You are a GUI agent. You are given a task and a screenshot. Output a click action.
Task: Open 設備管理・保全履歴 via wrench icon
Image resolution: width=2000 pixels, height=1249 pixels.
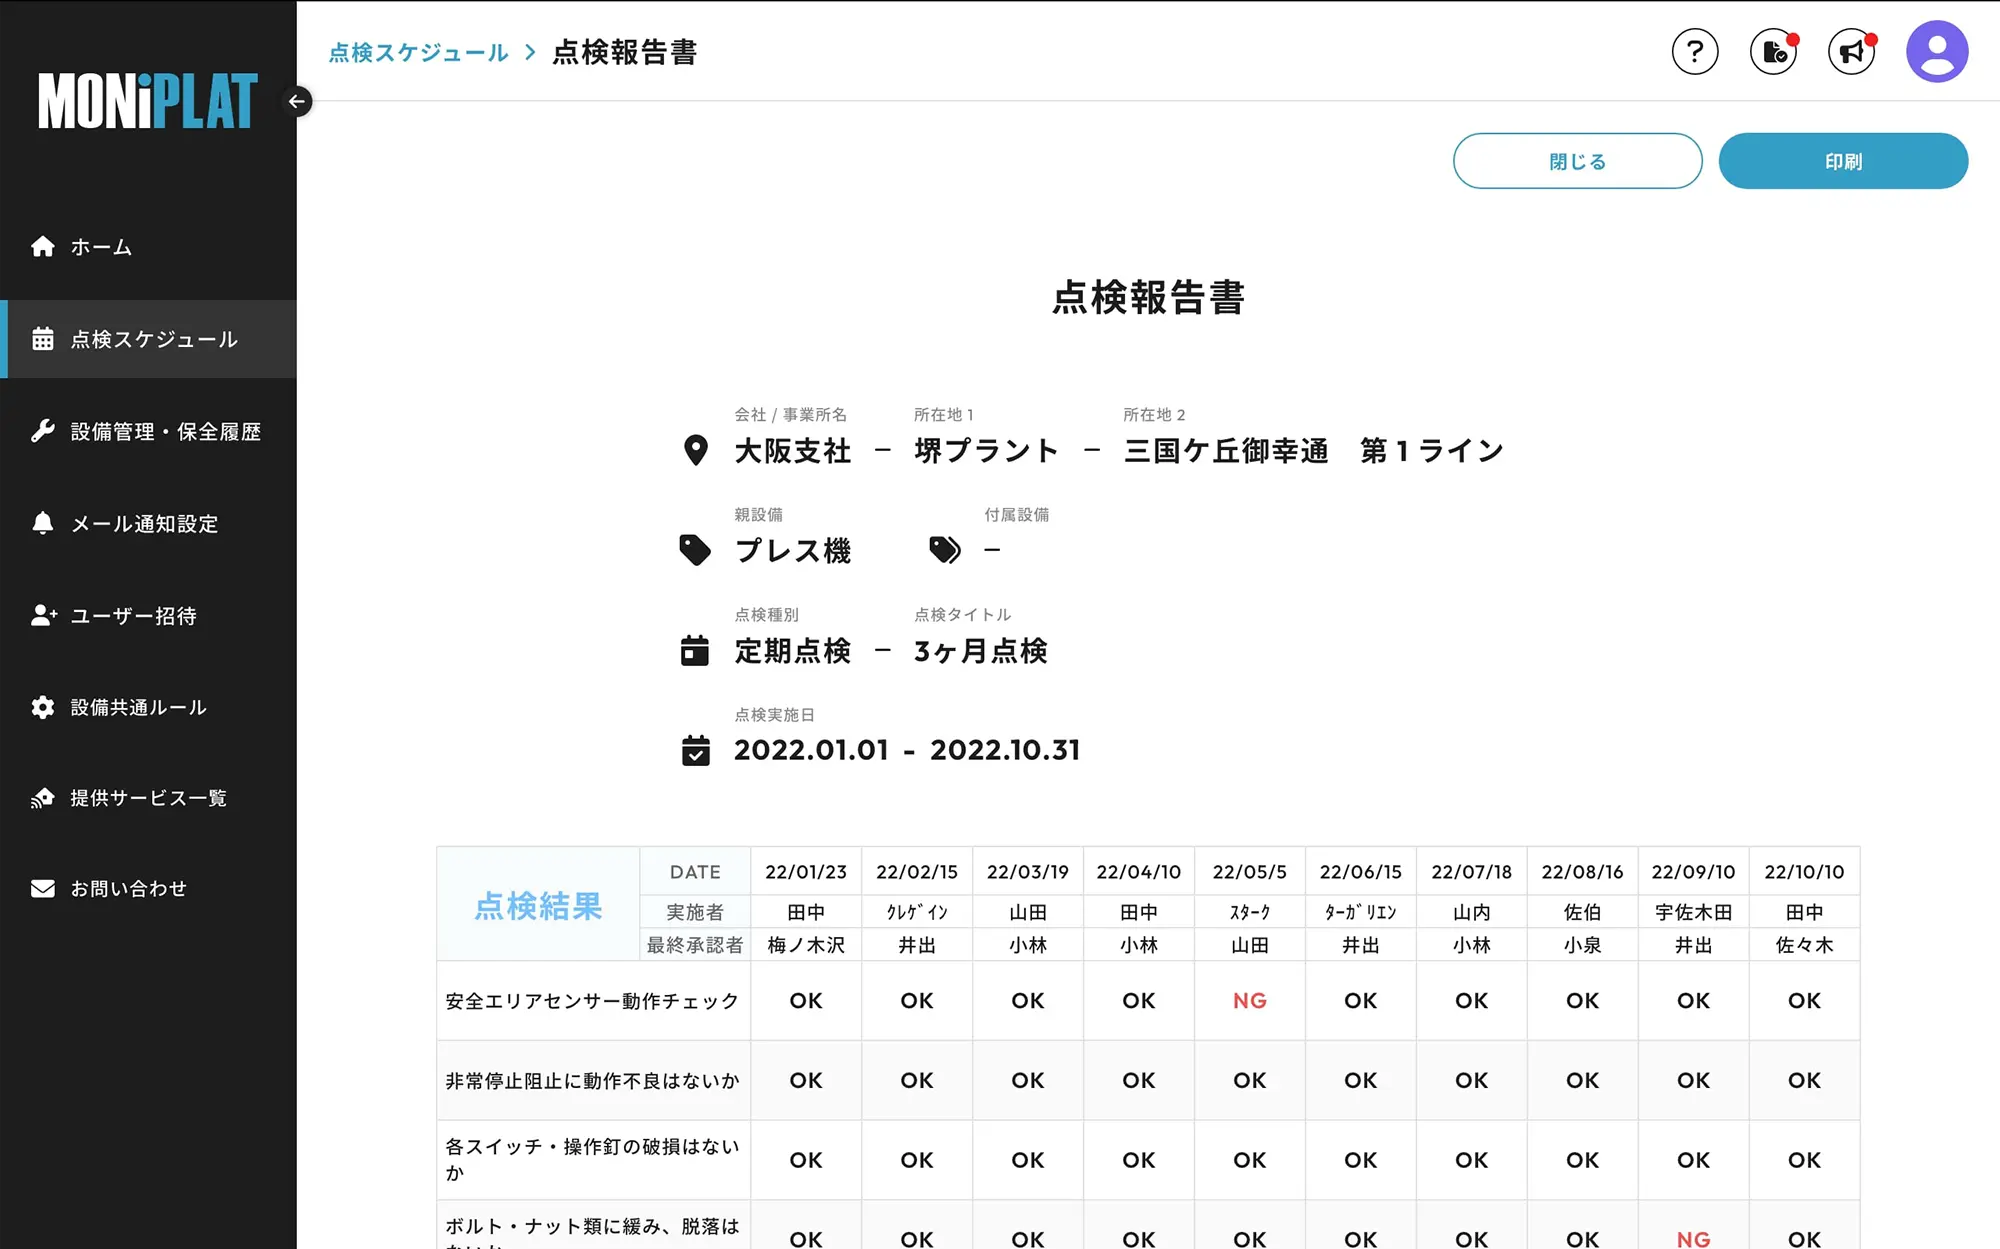(44, 431)
